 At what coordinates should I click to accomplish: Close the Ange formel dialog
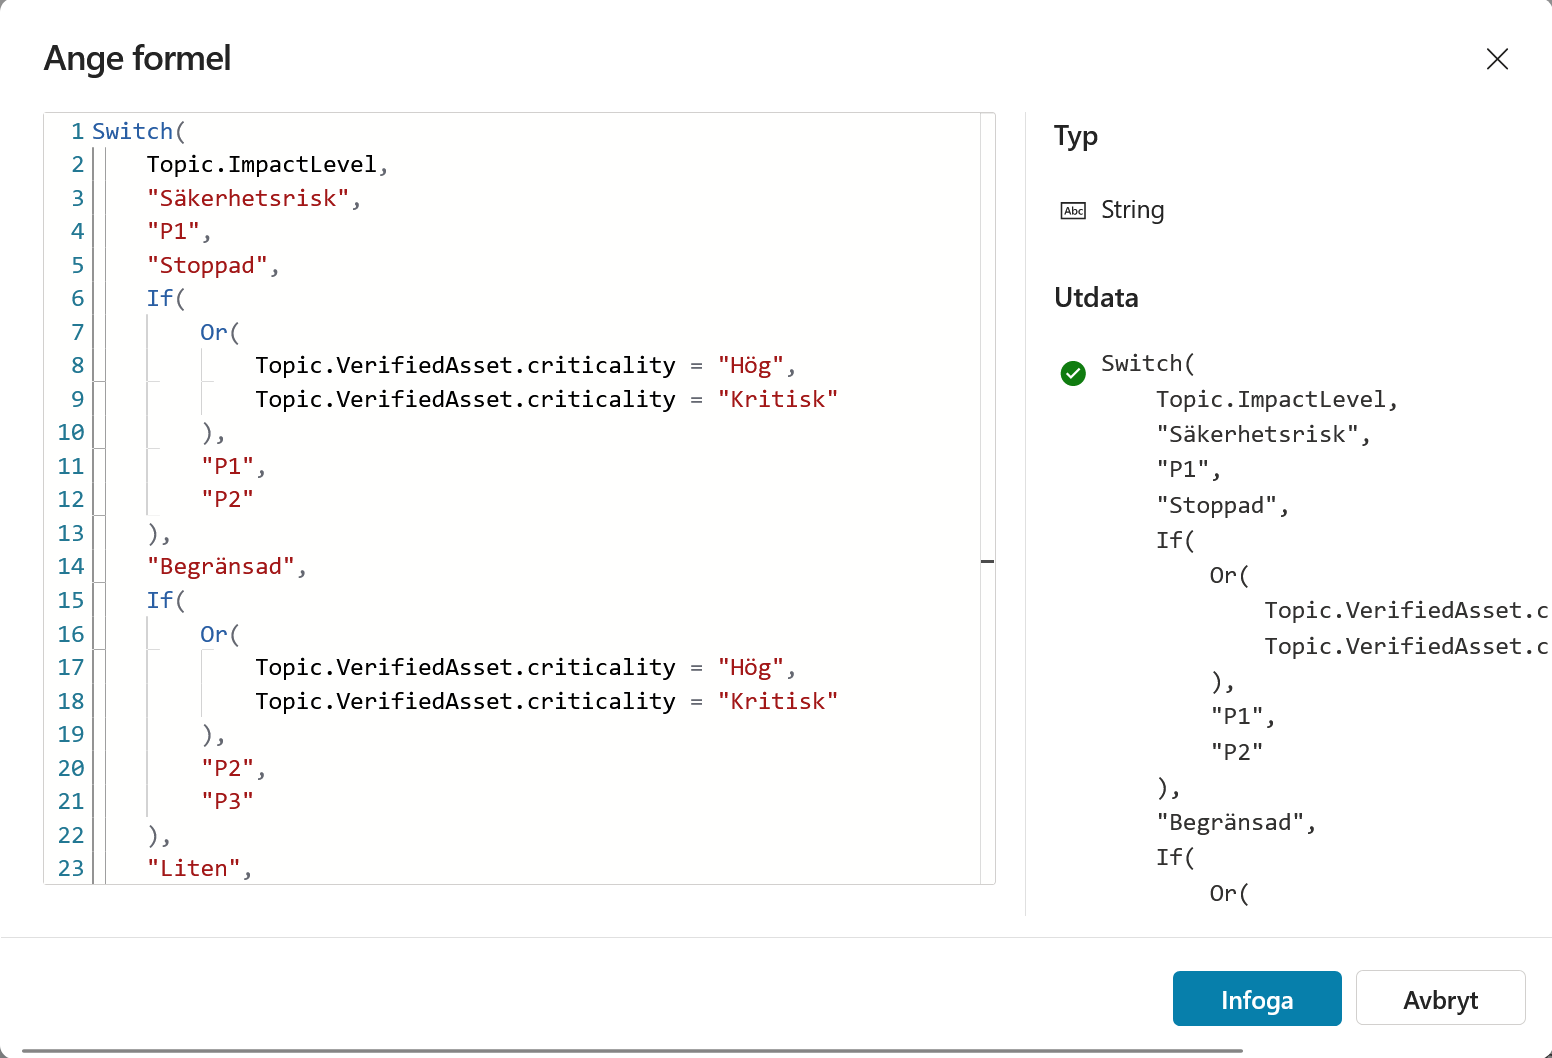tap(1497, 59)
